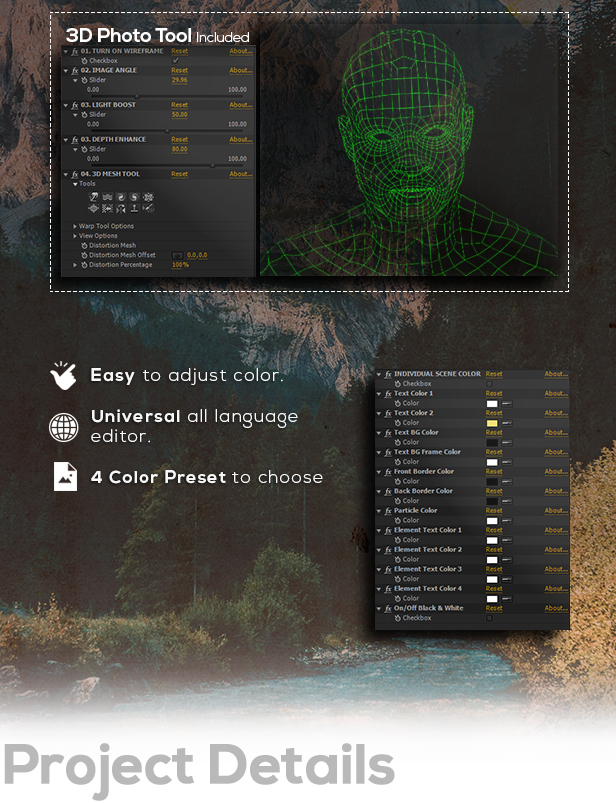Enable the Individual Scene Color checkbox
Image resolution: width=616 pixels, height=803 pixels.
[x=490, y=384]
